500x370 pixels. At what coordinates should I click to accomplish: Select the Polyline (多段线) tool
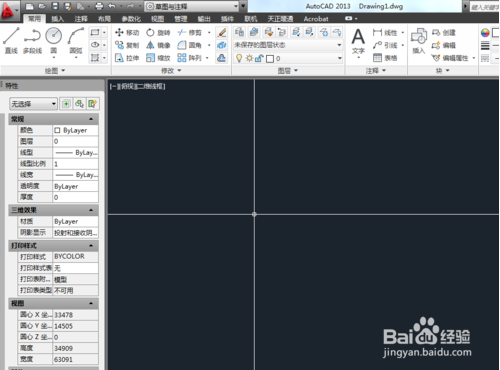coord(32,41)
